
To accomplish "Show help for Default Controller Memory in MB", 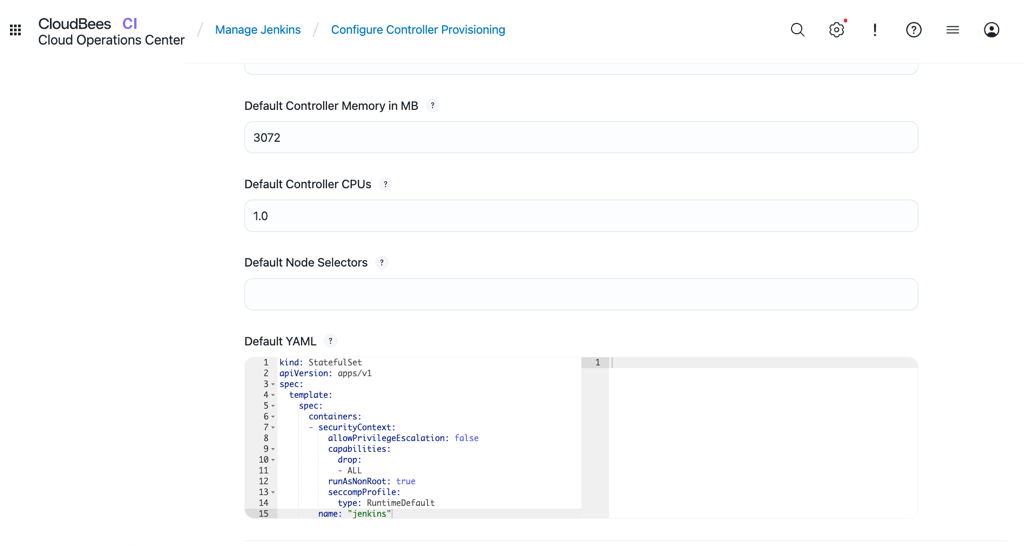I will tap(432, 106).
